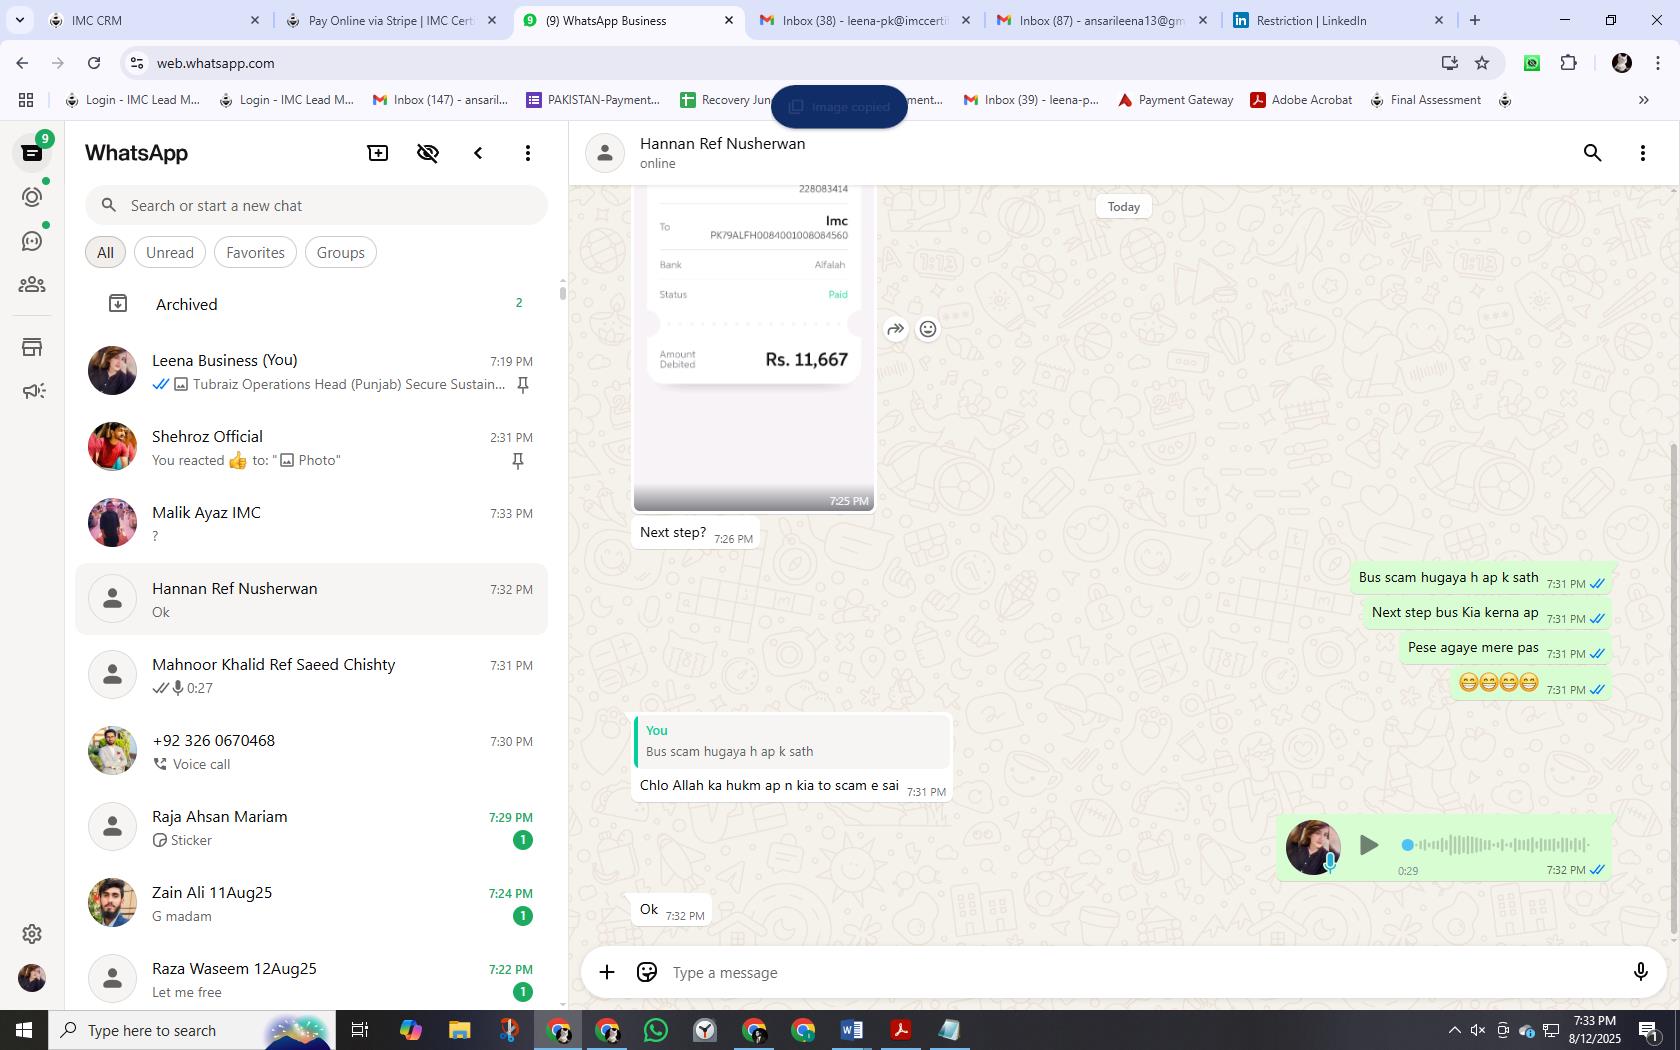
Task: Open a new browser tab
Action: tap(1474, 20)
